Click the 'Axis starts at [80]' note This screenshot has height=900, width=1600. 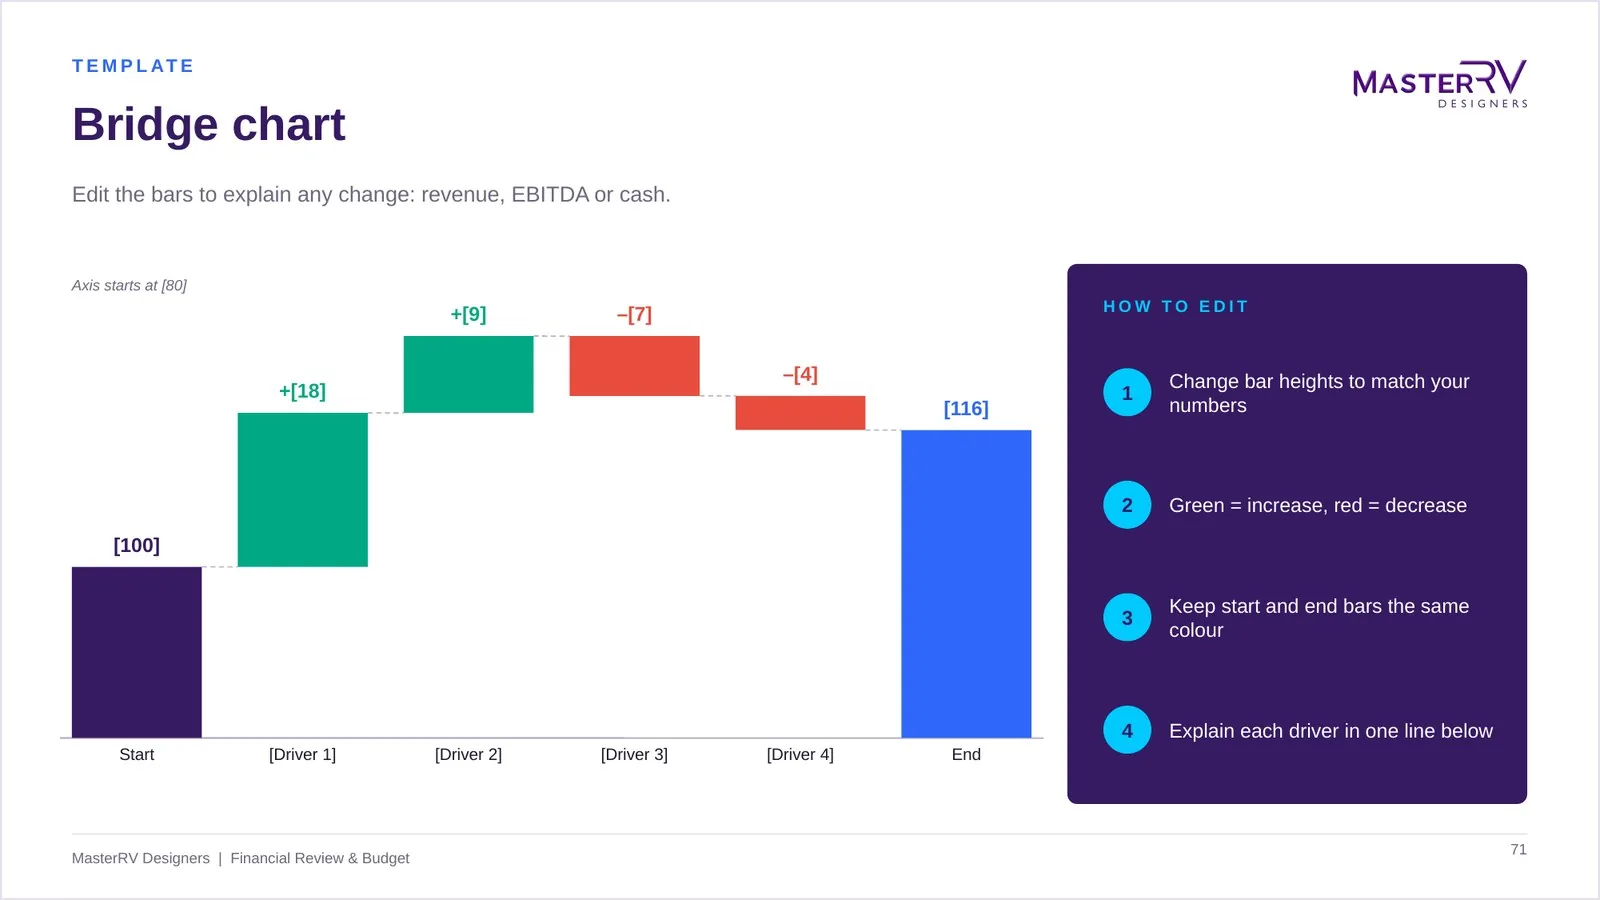(129, 285)
